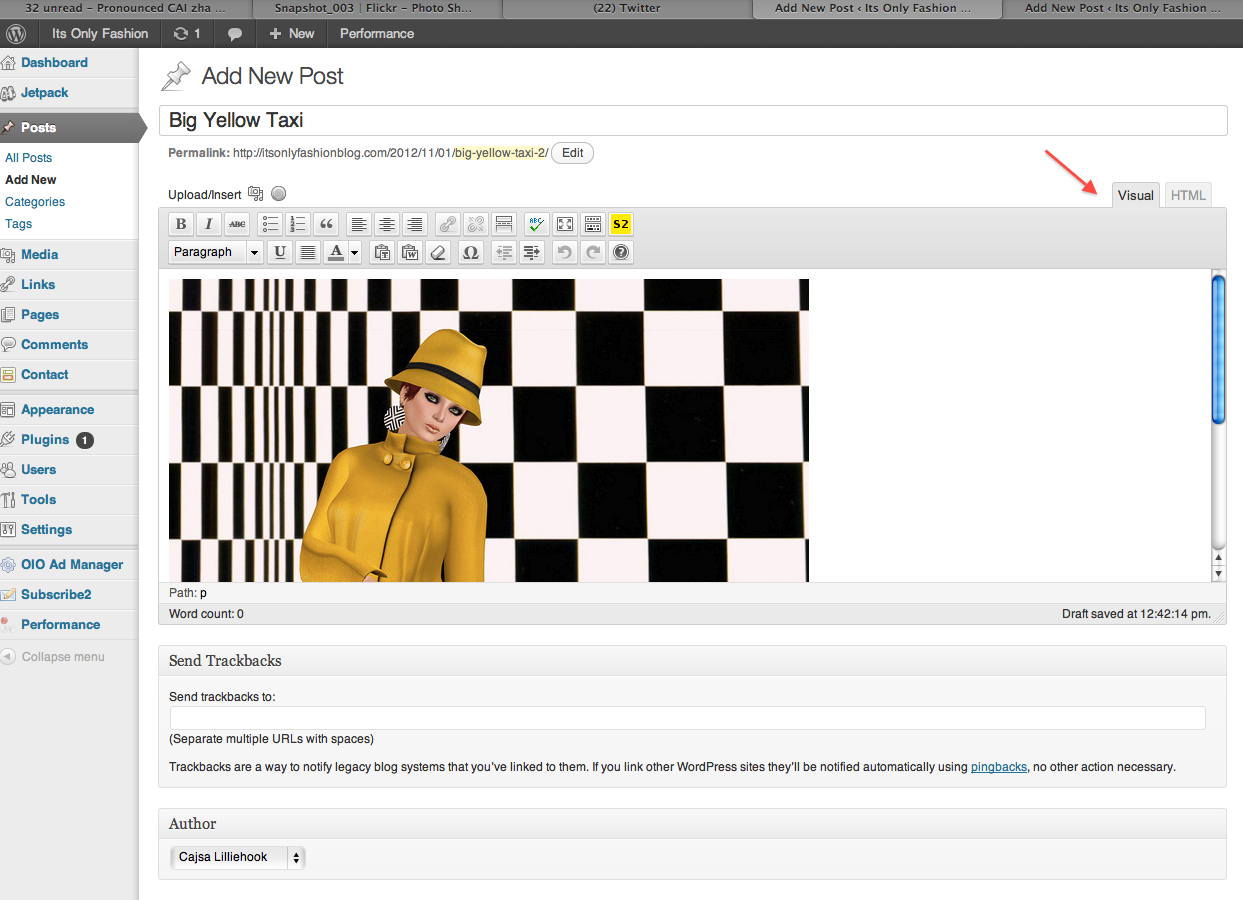Insert a blockquote in the post

click(x=326, y=224)
